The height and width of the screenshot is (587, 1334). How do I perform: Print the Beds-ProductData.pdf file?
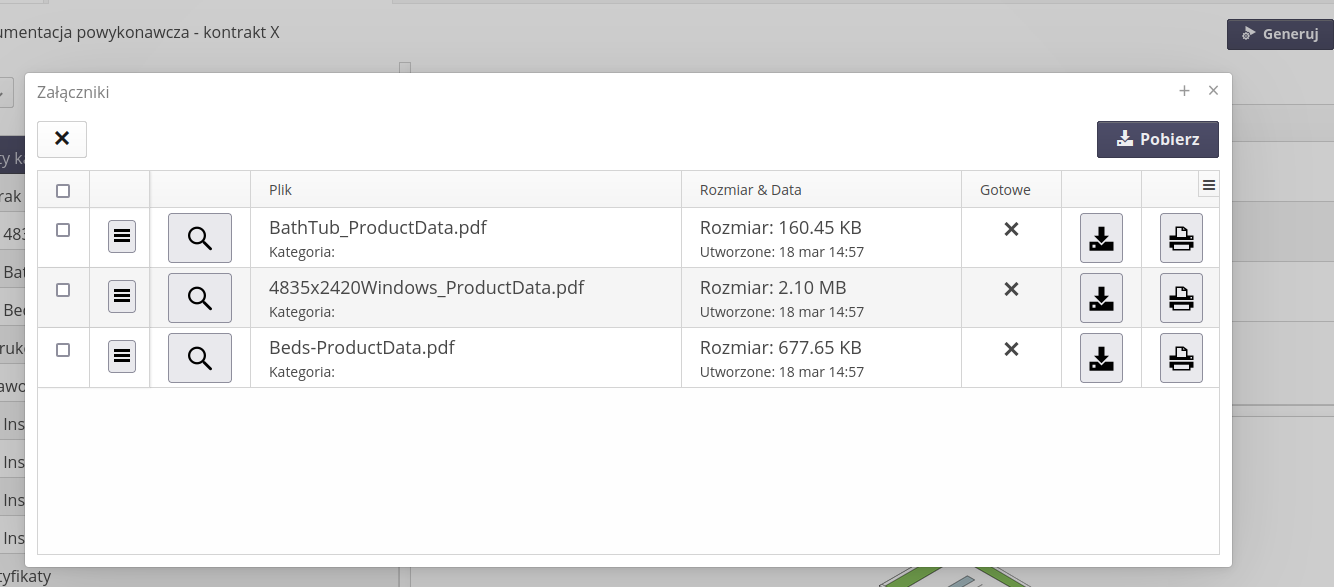1181,358
